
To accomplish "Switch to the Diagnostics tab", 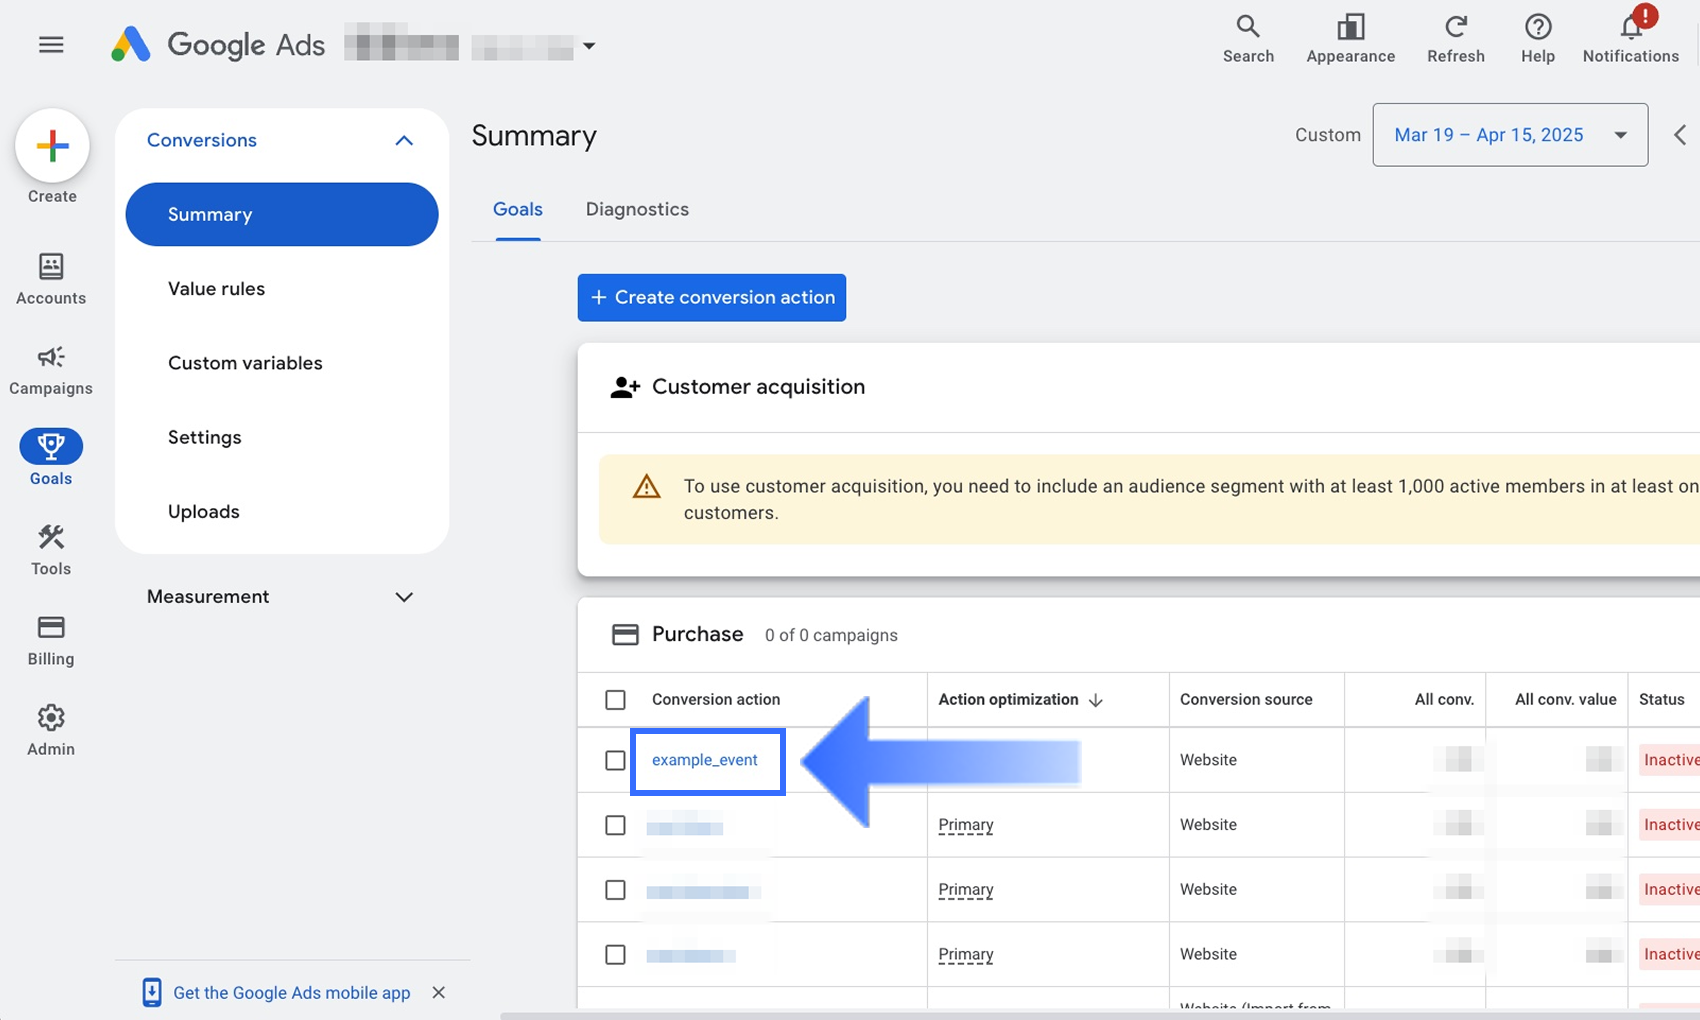I will click(637, 210).
